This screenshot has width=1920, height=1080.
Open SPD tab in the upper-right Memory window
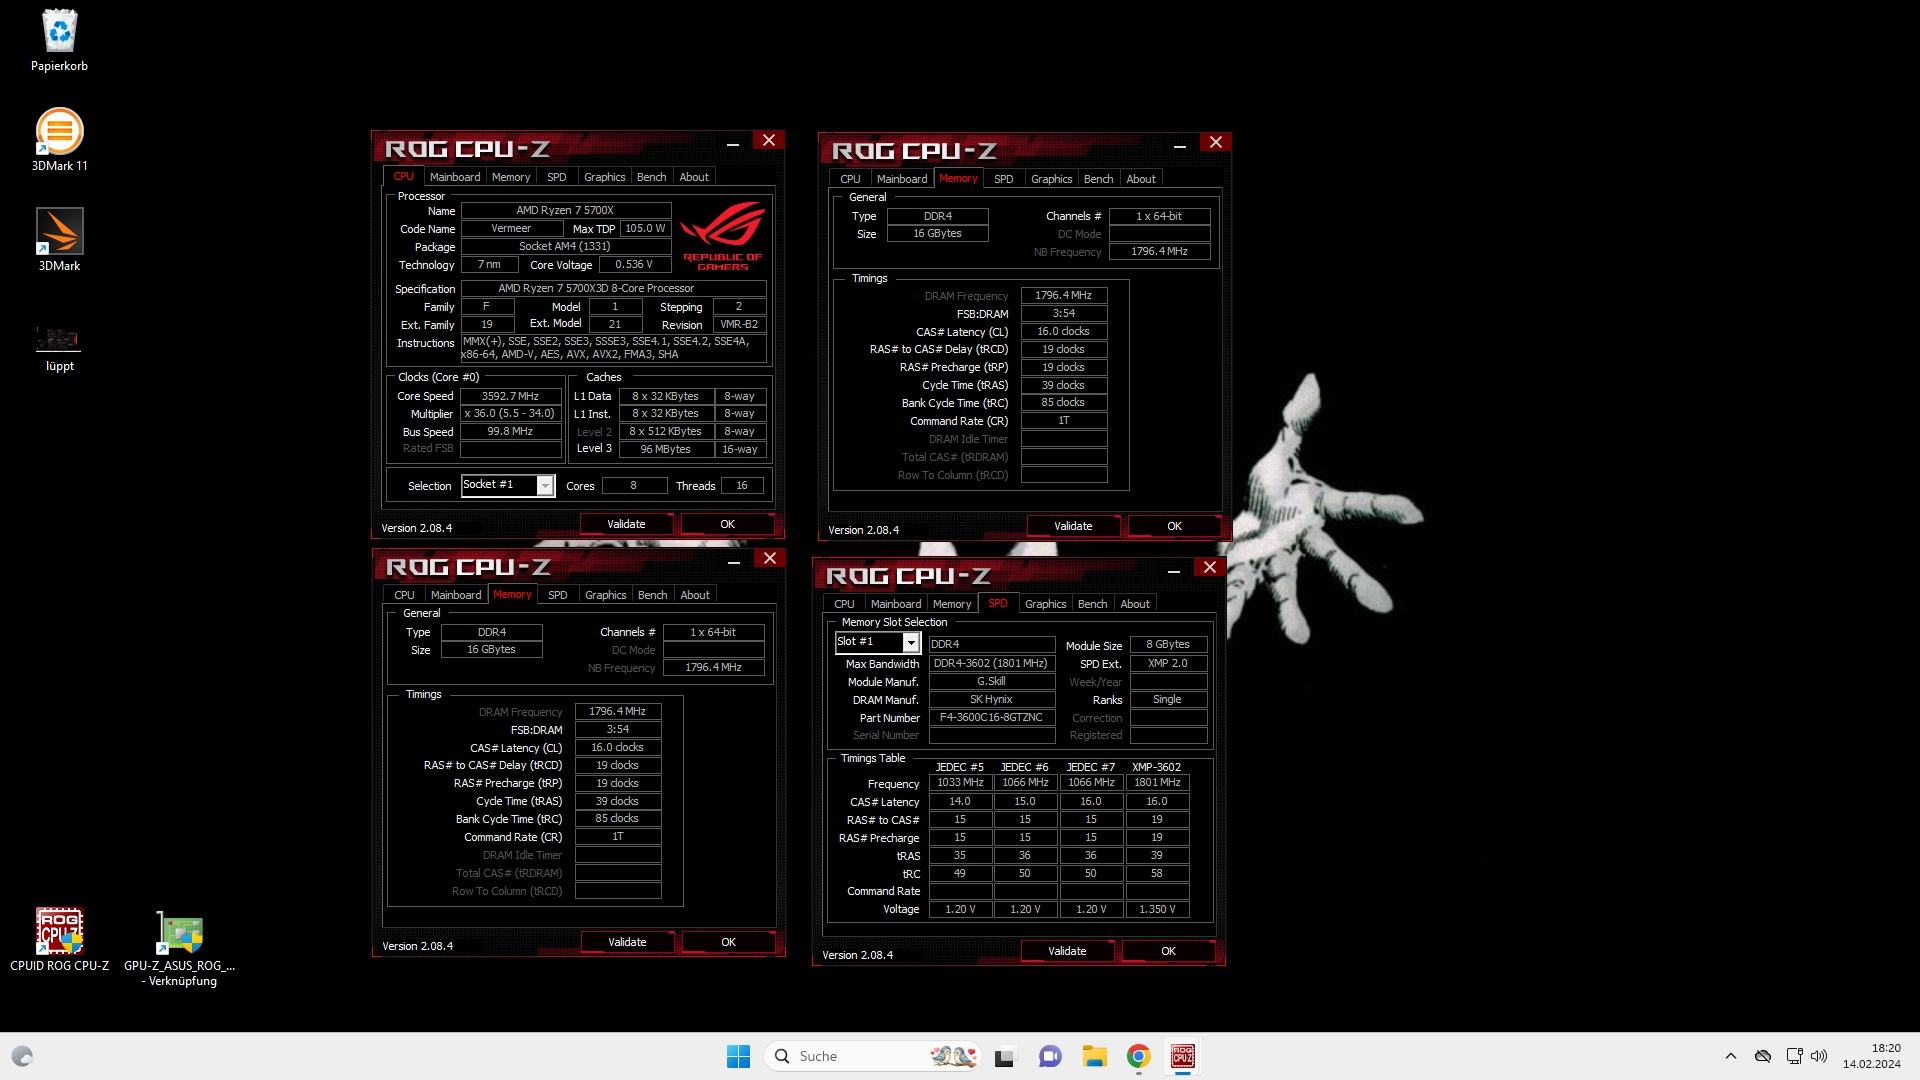click(x=1004, y=179)
